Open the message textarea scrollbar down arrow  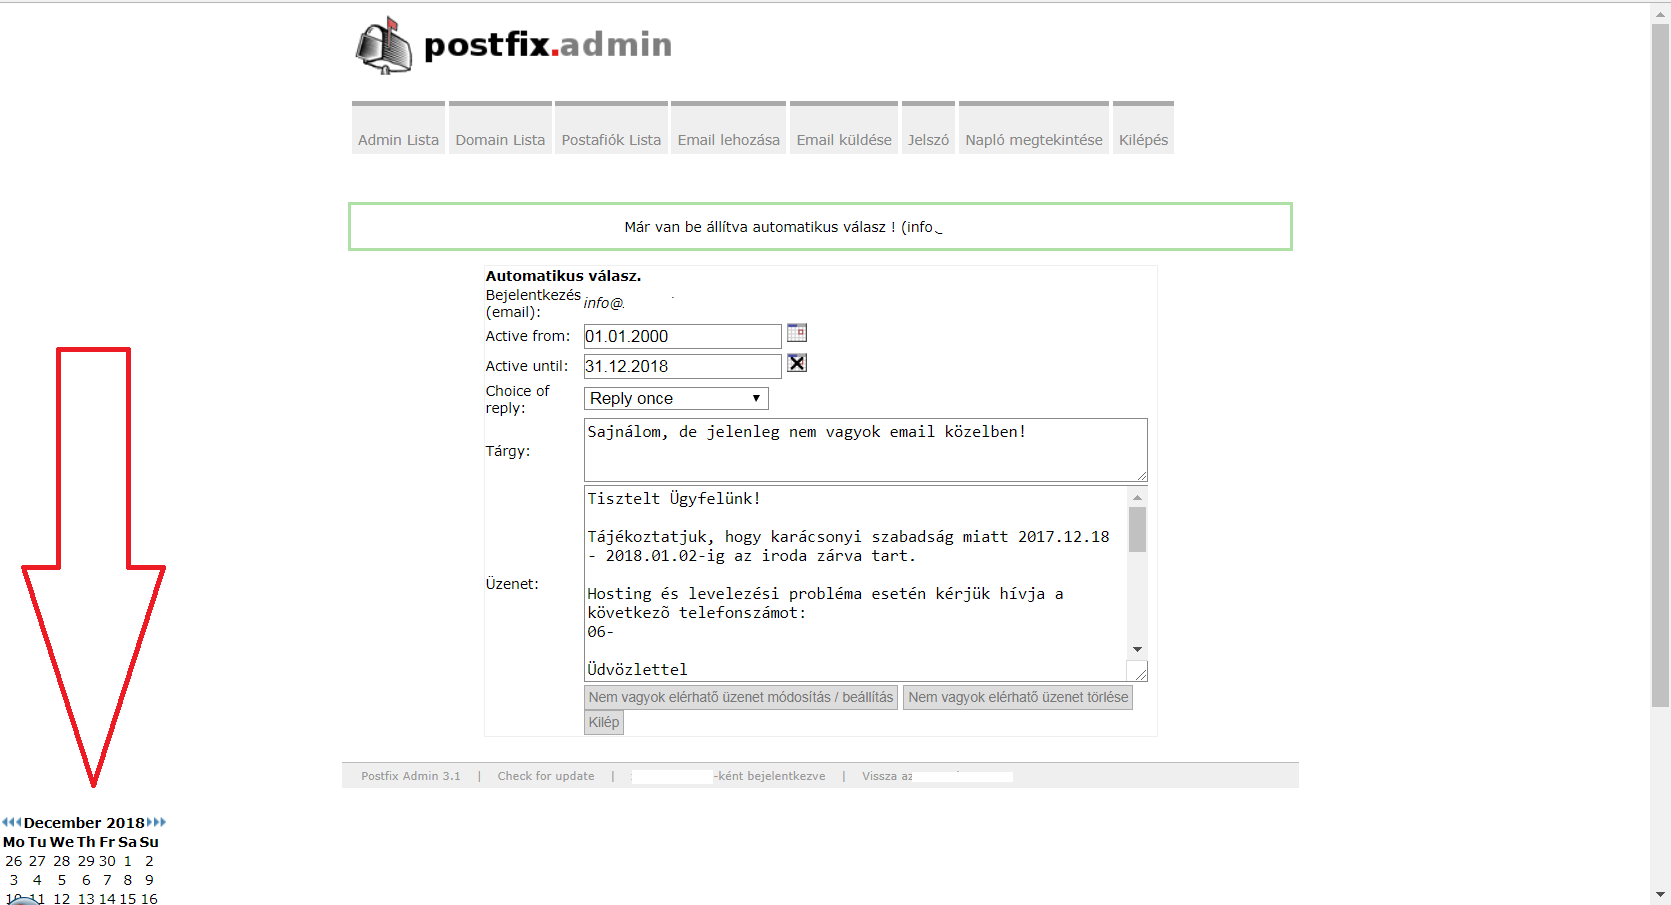point(1137,649)
